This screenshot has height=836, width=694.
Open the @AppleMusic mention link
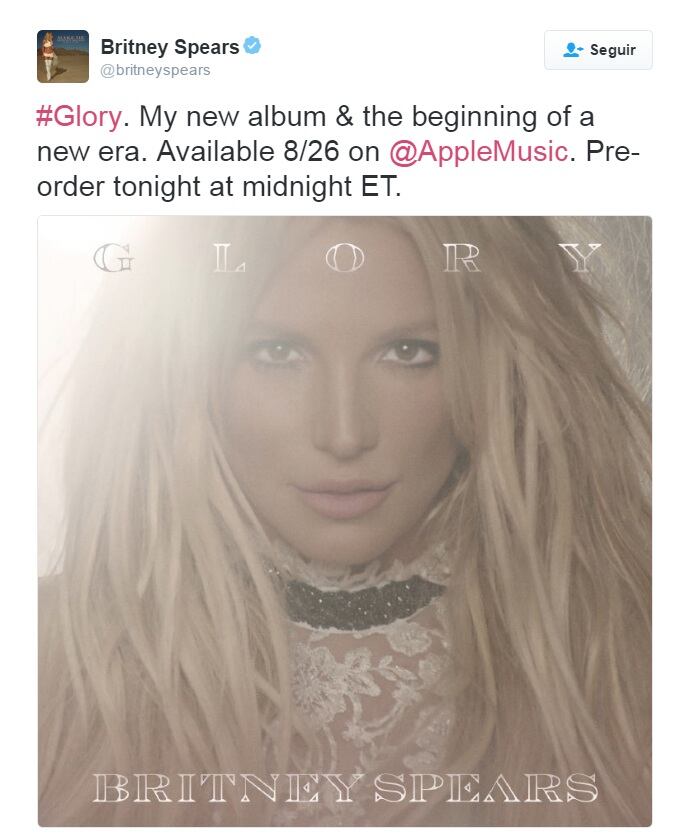479,151
